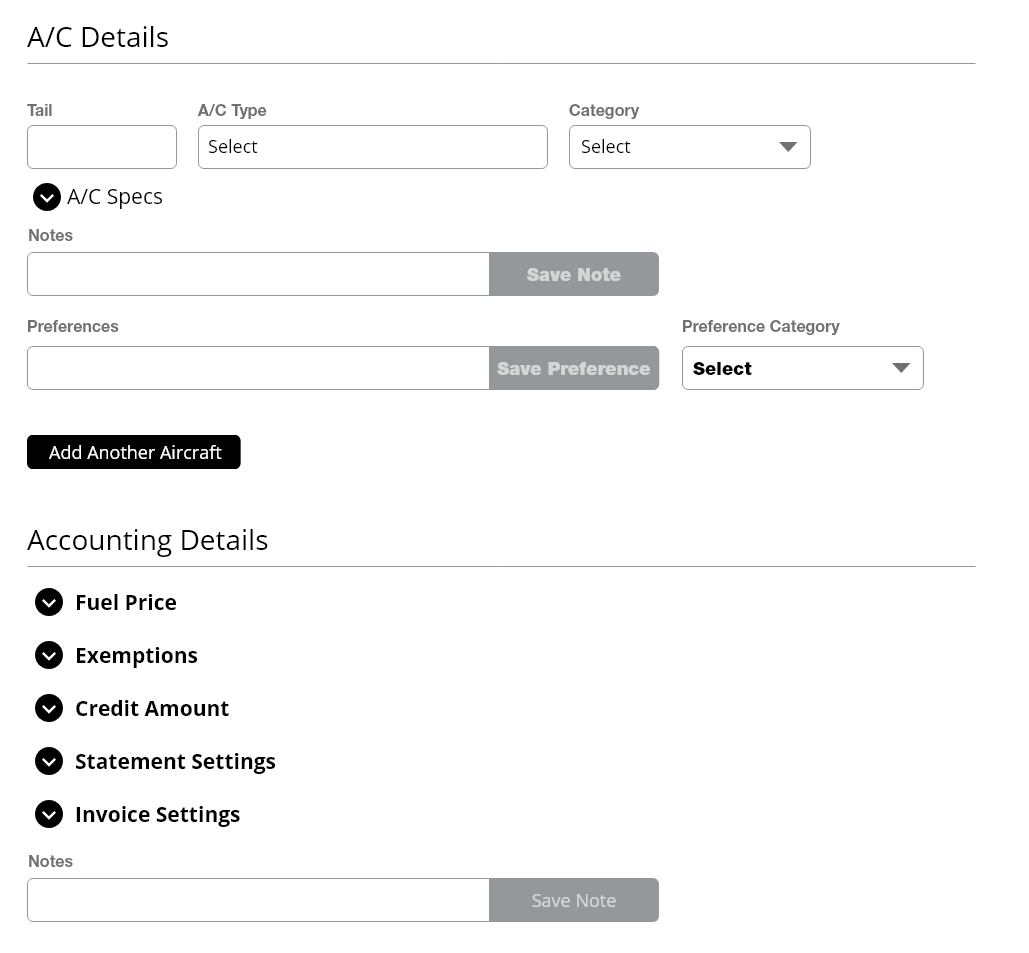The image size is (1029, 953).
Task: Click Save Note under Accounting Details
Action: pos(573,900)
